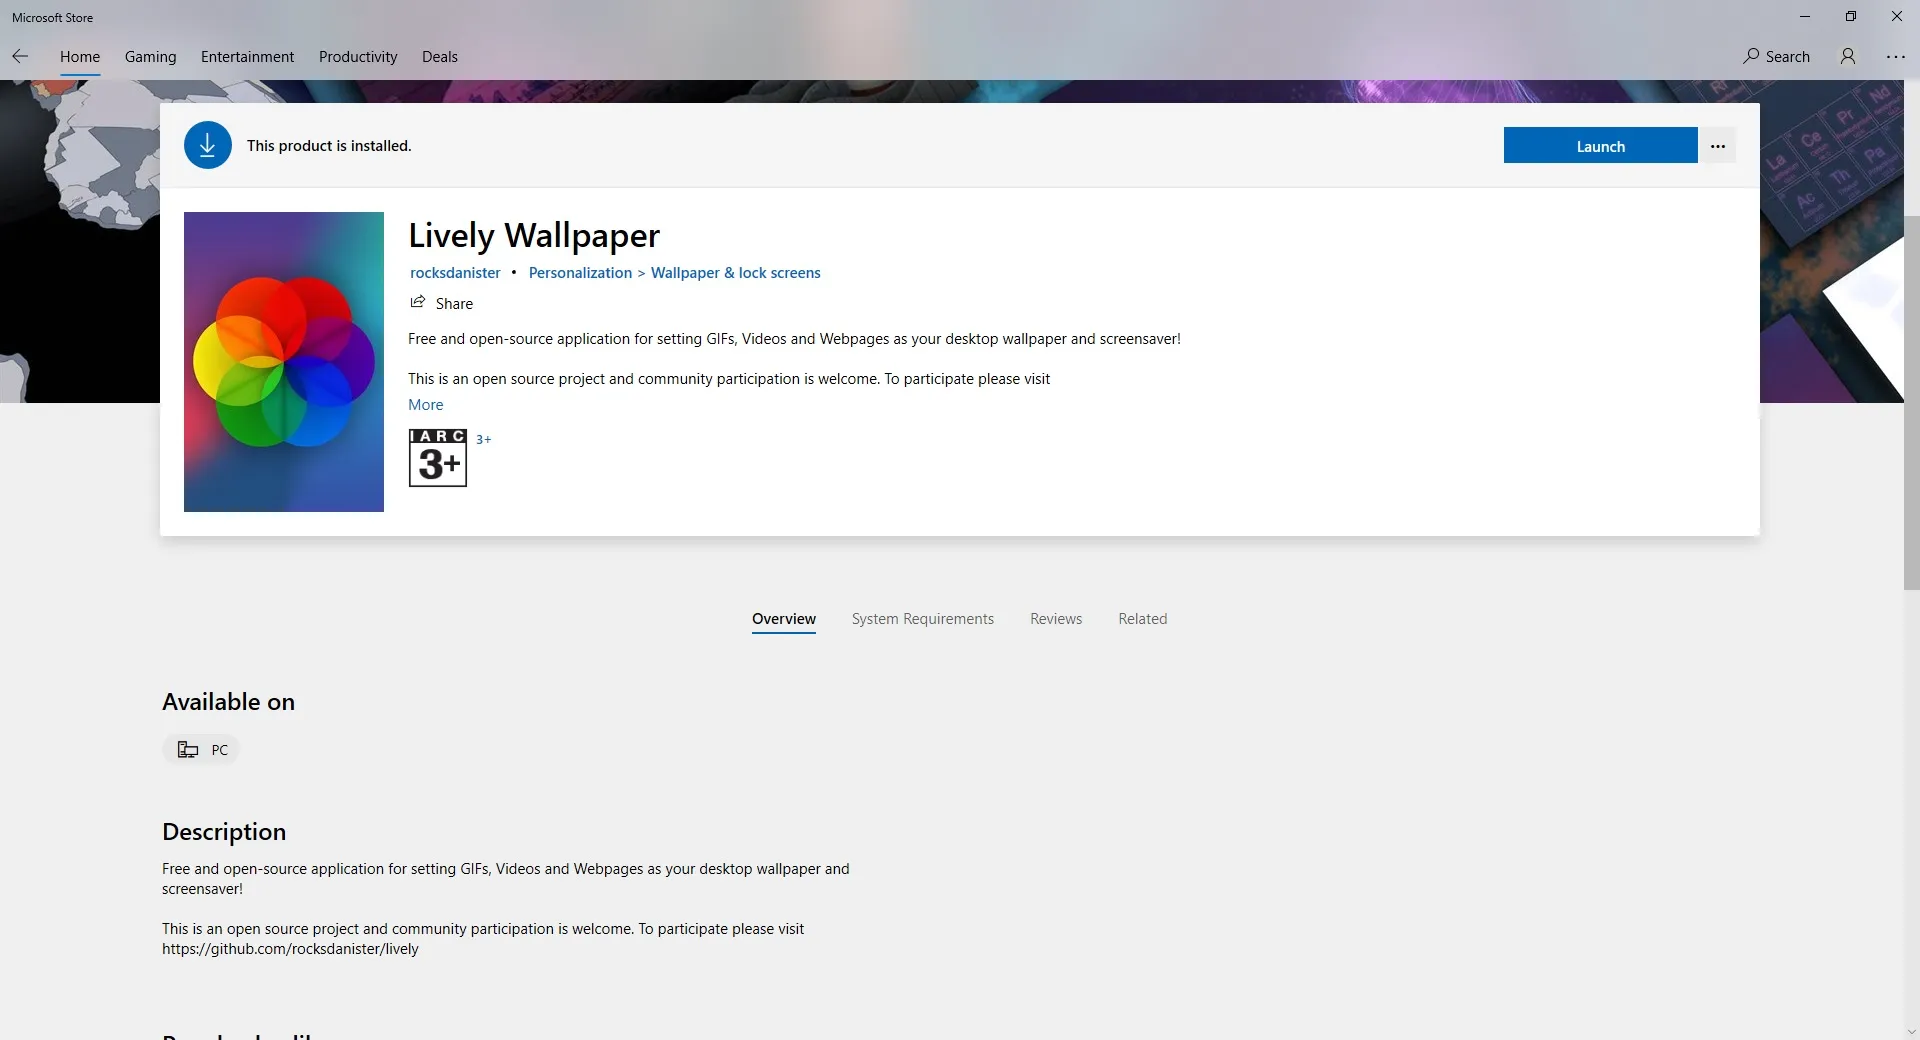This screenshot has height=1040, width=1920.
Task: Click the small 3+ rating link
Action: 484,440
